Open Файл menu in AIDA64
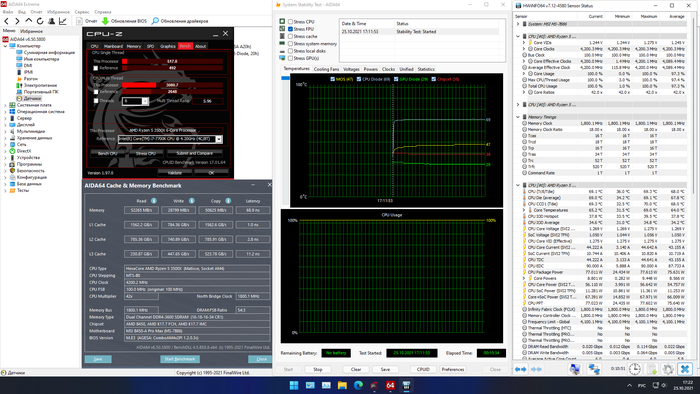Viewport: 700px width, 394px height. 8,12
